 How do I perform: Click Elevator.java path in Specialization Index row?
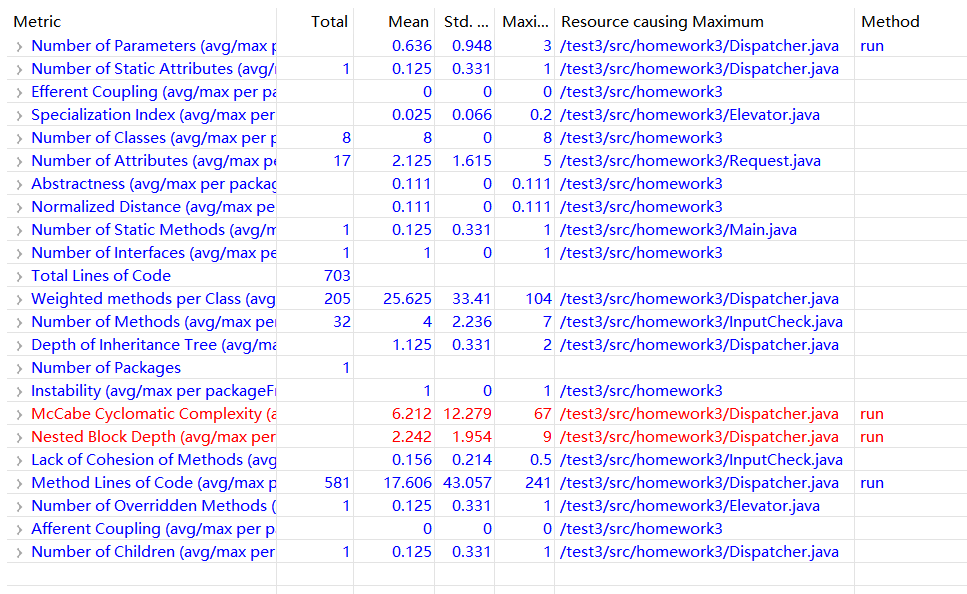coord(689,115)
